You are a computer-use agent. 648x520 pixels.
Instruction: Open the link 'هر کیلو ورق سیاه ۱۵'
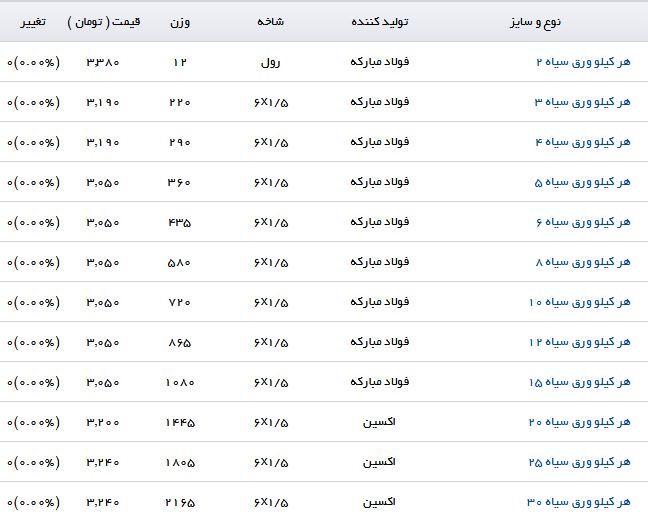580,383
